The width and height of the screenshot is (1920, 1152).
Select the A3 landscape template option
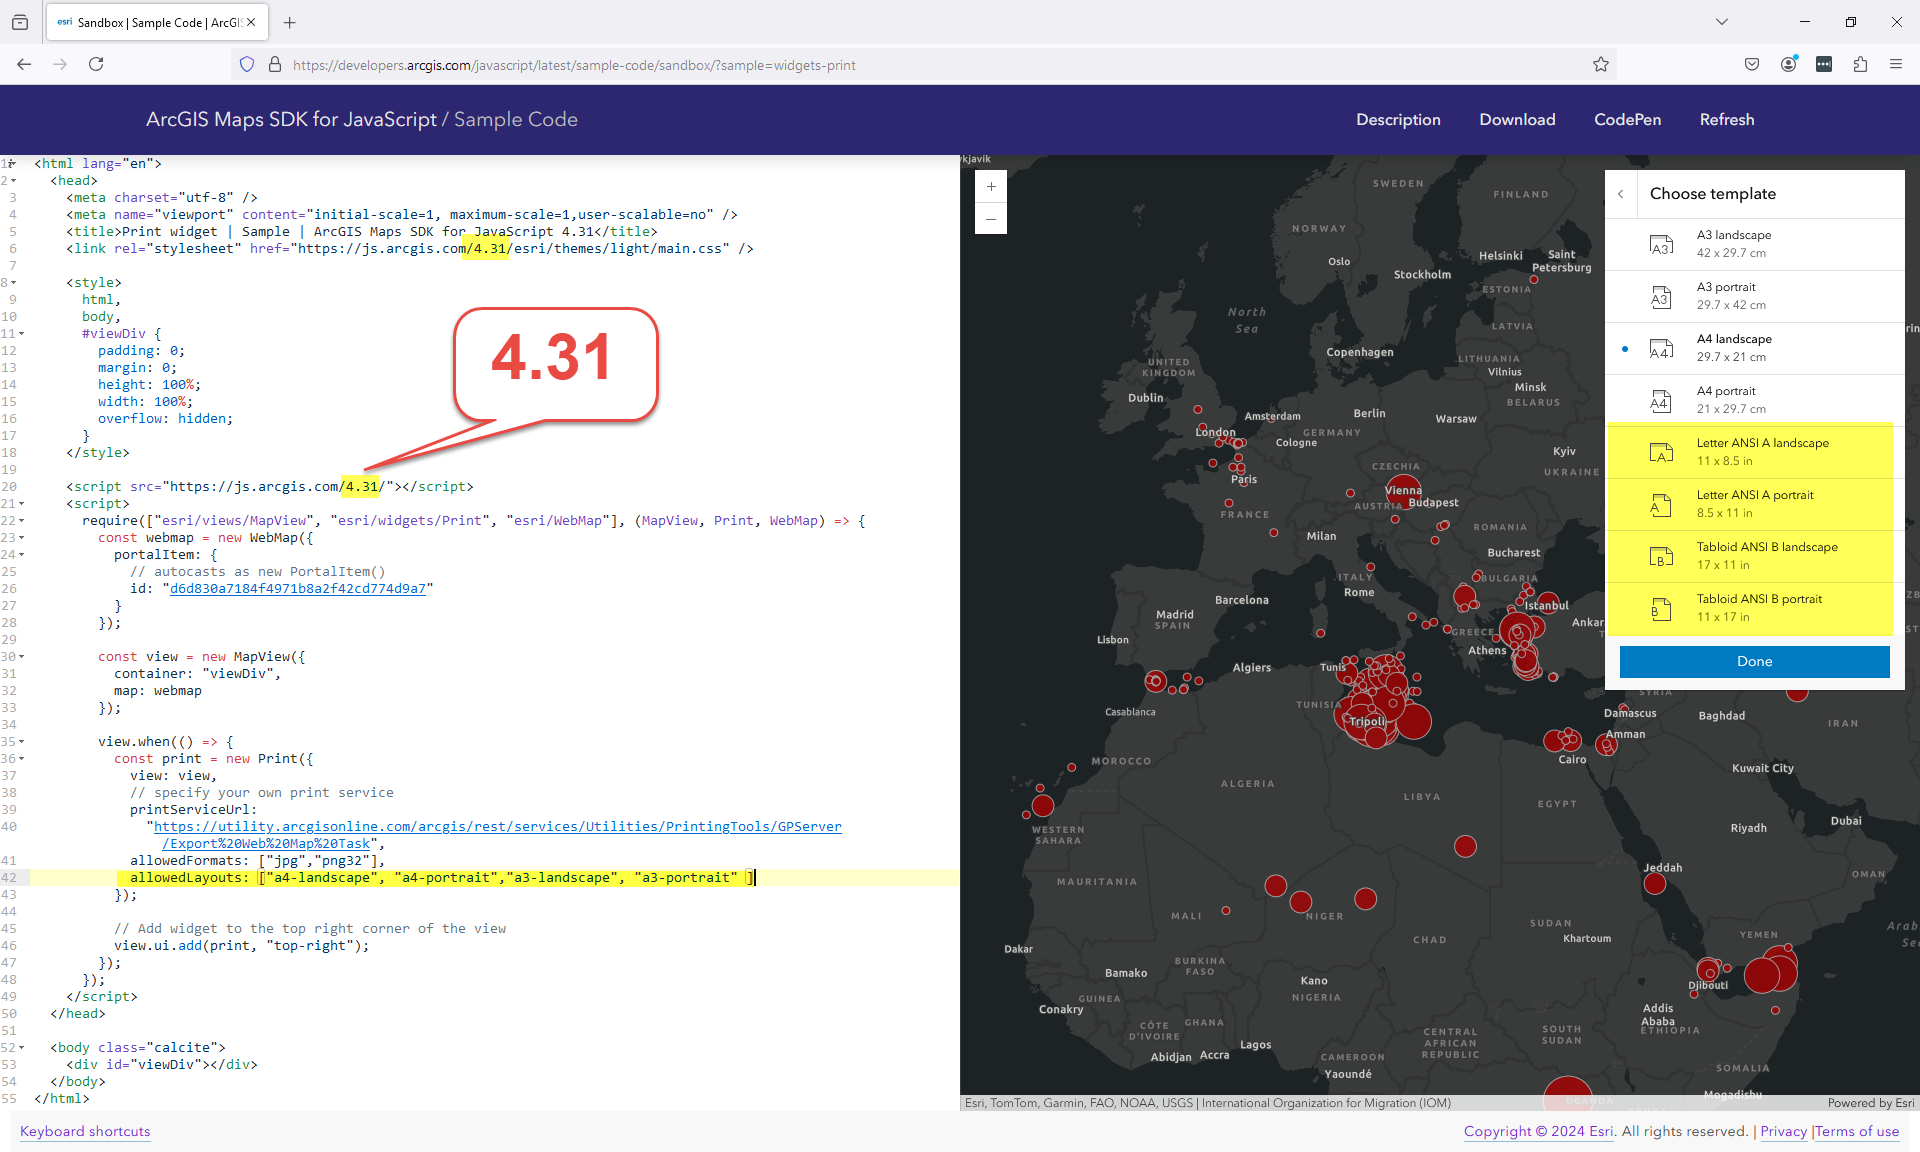coord(1755,244)
